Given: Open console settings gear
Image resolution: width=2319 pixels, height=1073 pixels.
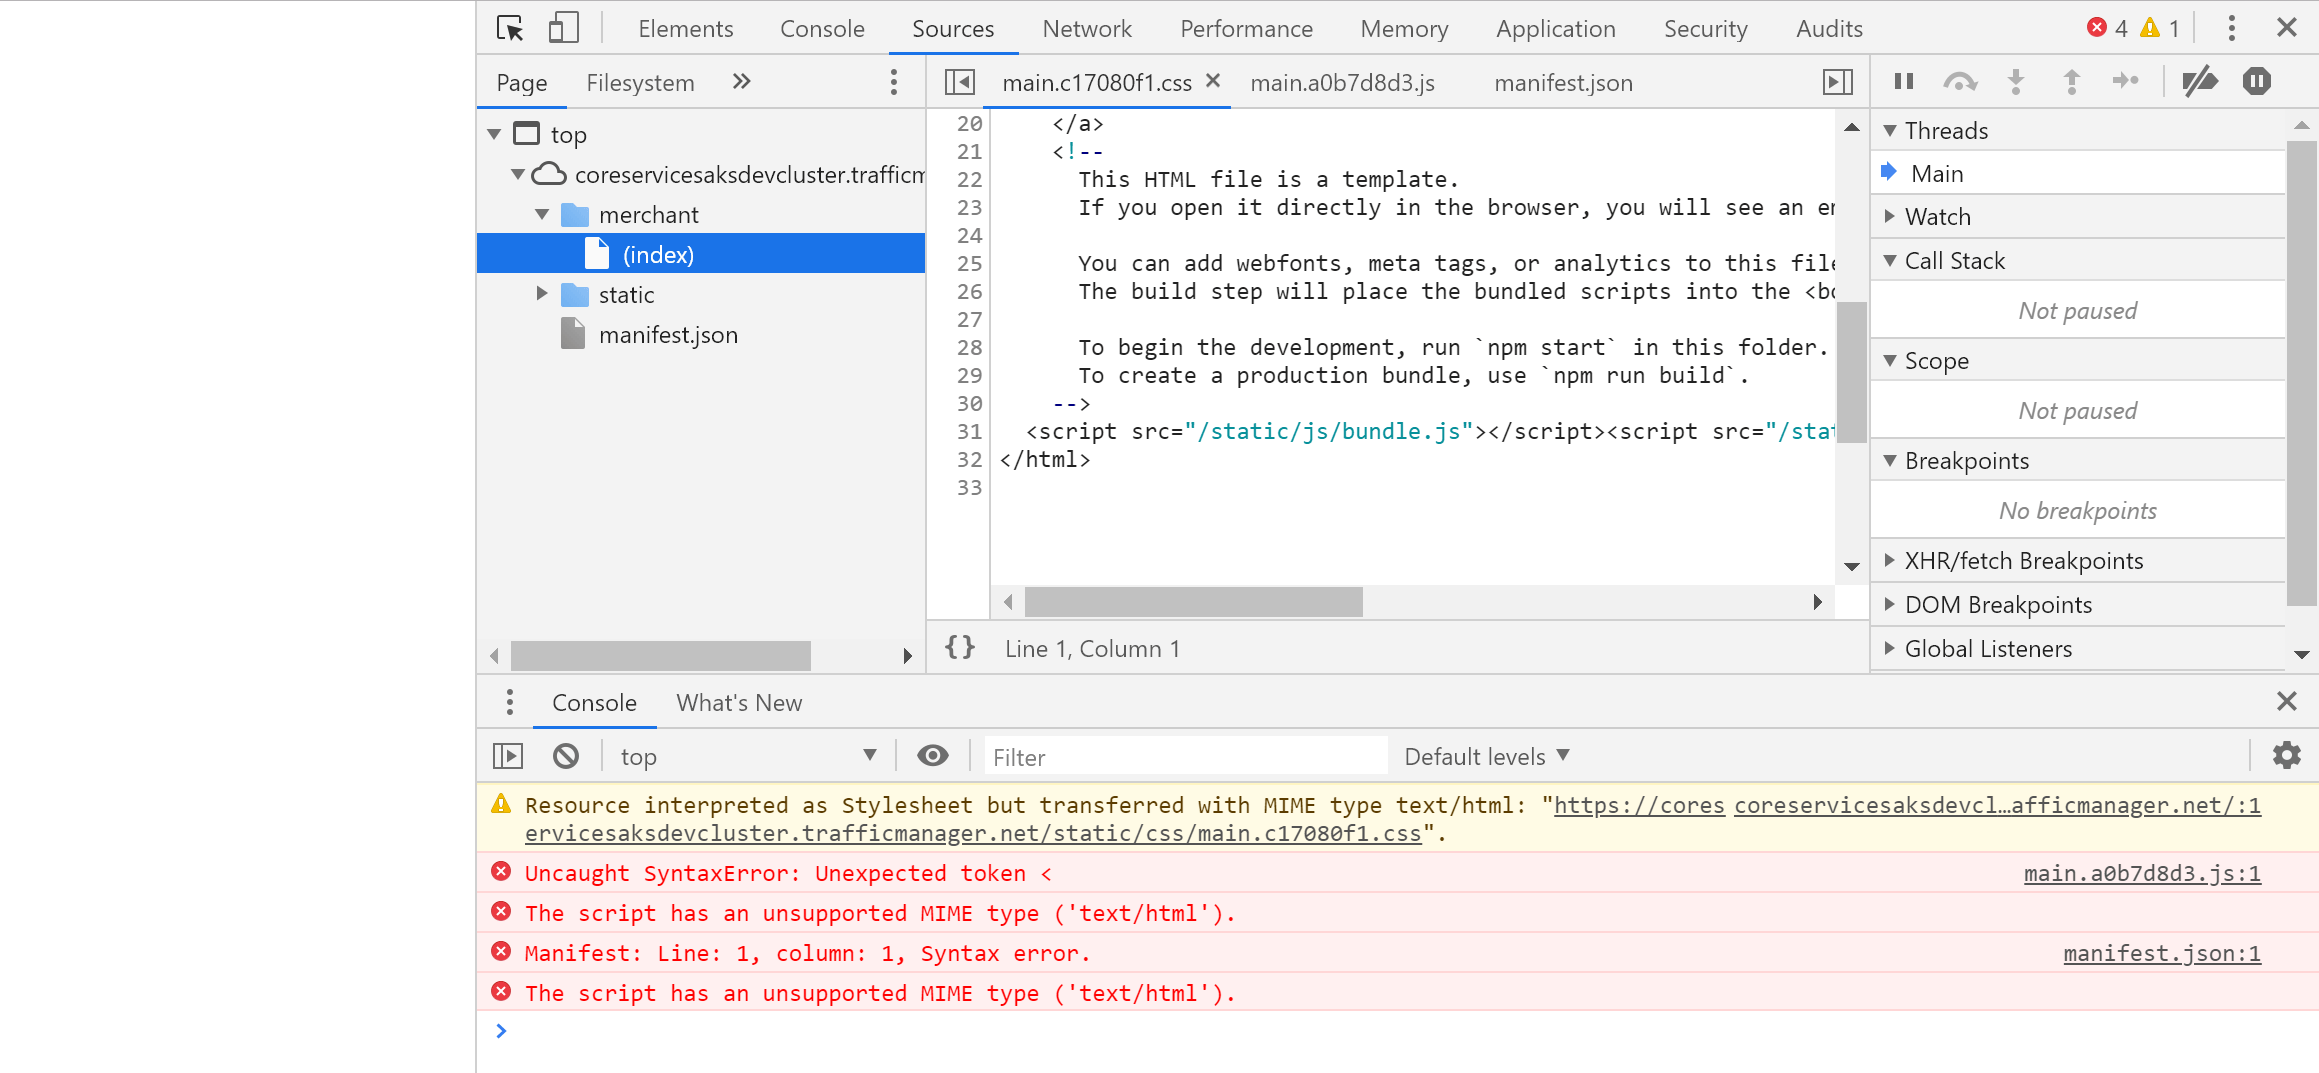Looking at the screenshot, I should click(2286, 755).
